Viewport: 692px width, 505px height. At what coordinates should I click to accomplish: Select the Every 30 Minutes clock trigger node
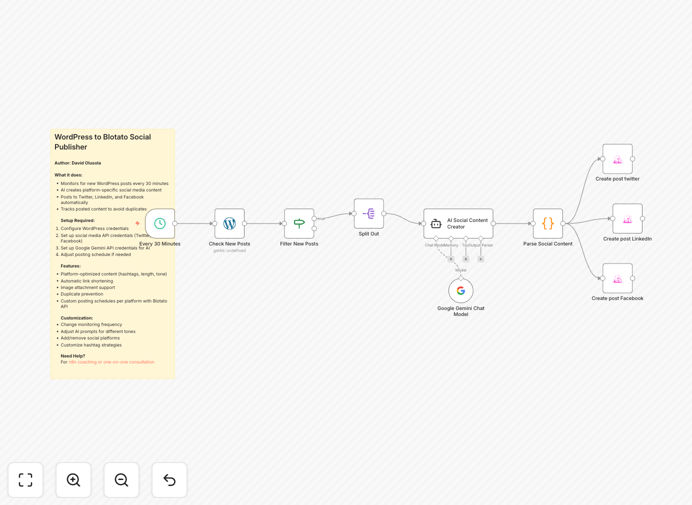[x=160, y=223]
